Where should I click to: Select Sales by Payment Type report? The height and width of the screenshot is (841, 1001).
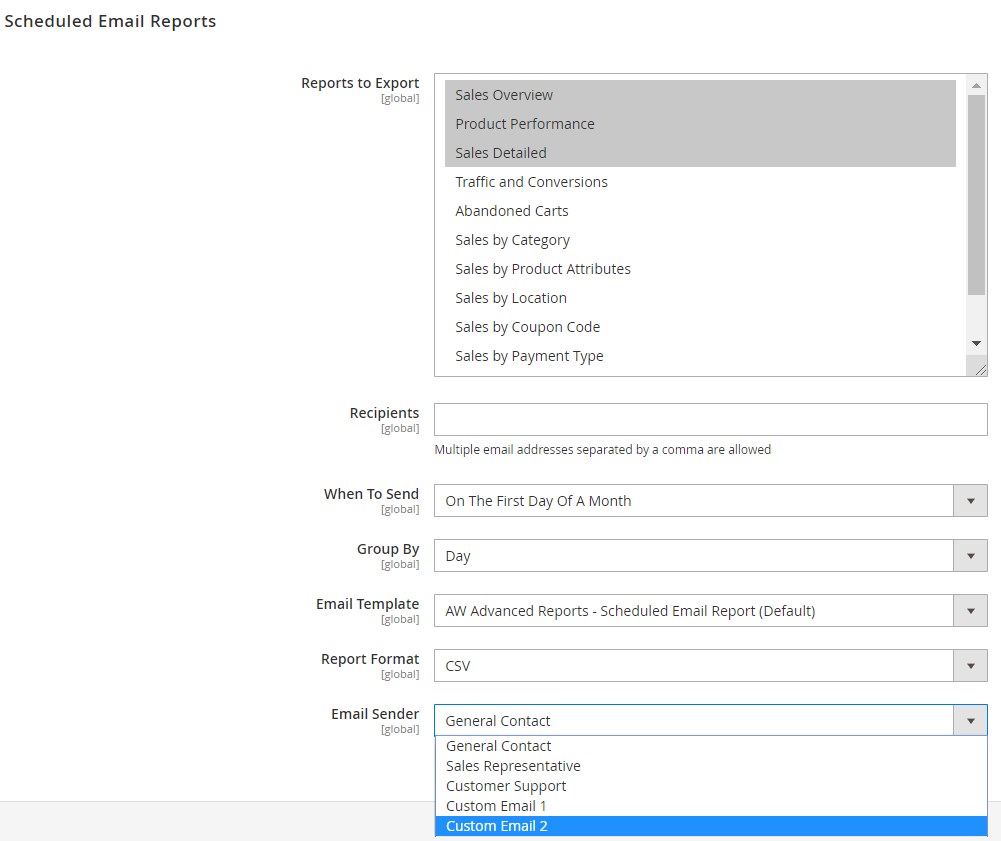click(529, 356)
